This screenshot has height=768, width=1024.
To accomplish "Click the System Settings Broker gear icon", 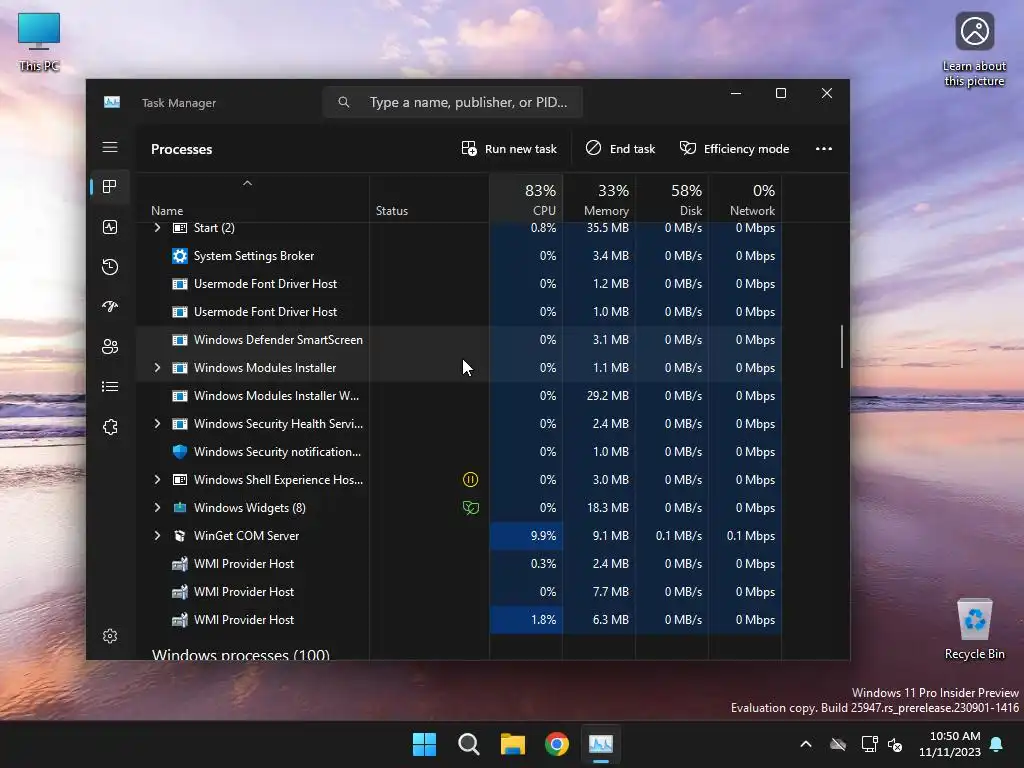I will pyautogui.click(x=180, y=256).
